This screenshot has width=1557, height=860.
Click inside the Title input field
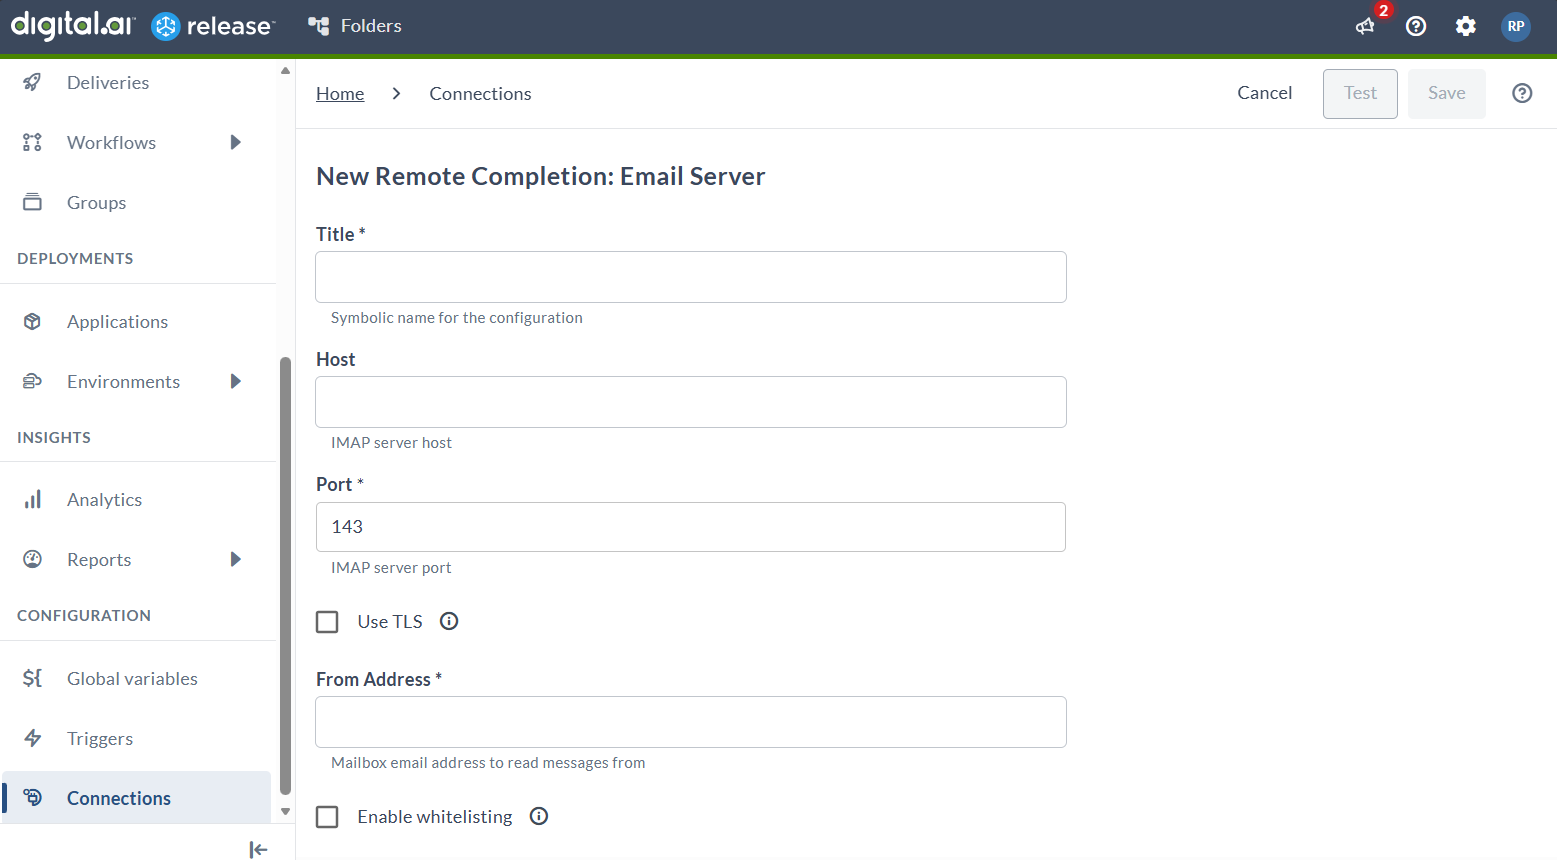690,277
